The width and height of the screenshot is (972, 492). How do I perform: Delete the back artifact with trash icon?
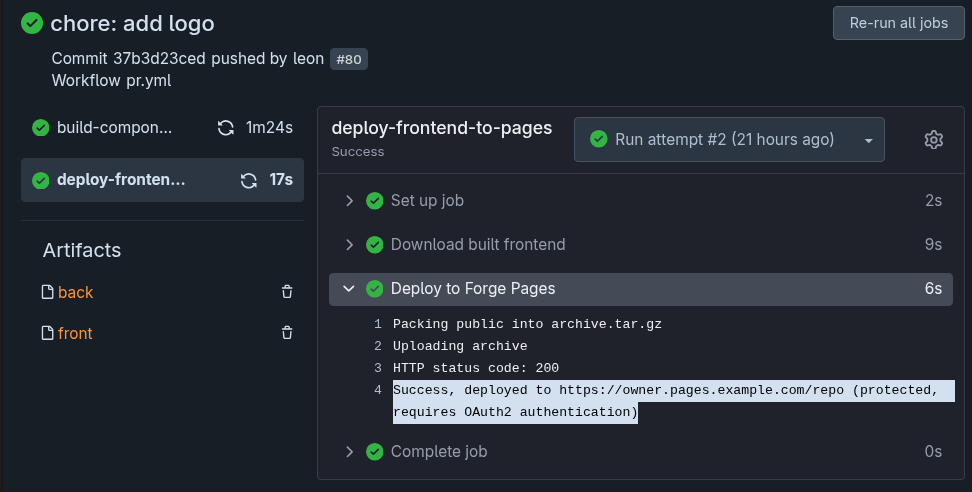tap(287, 292)
